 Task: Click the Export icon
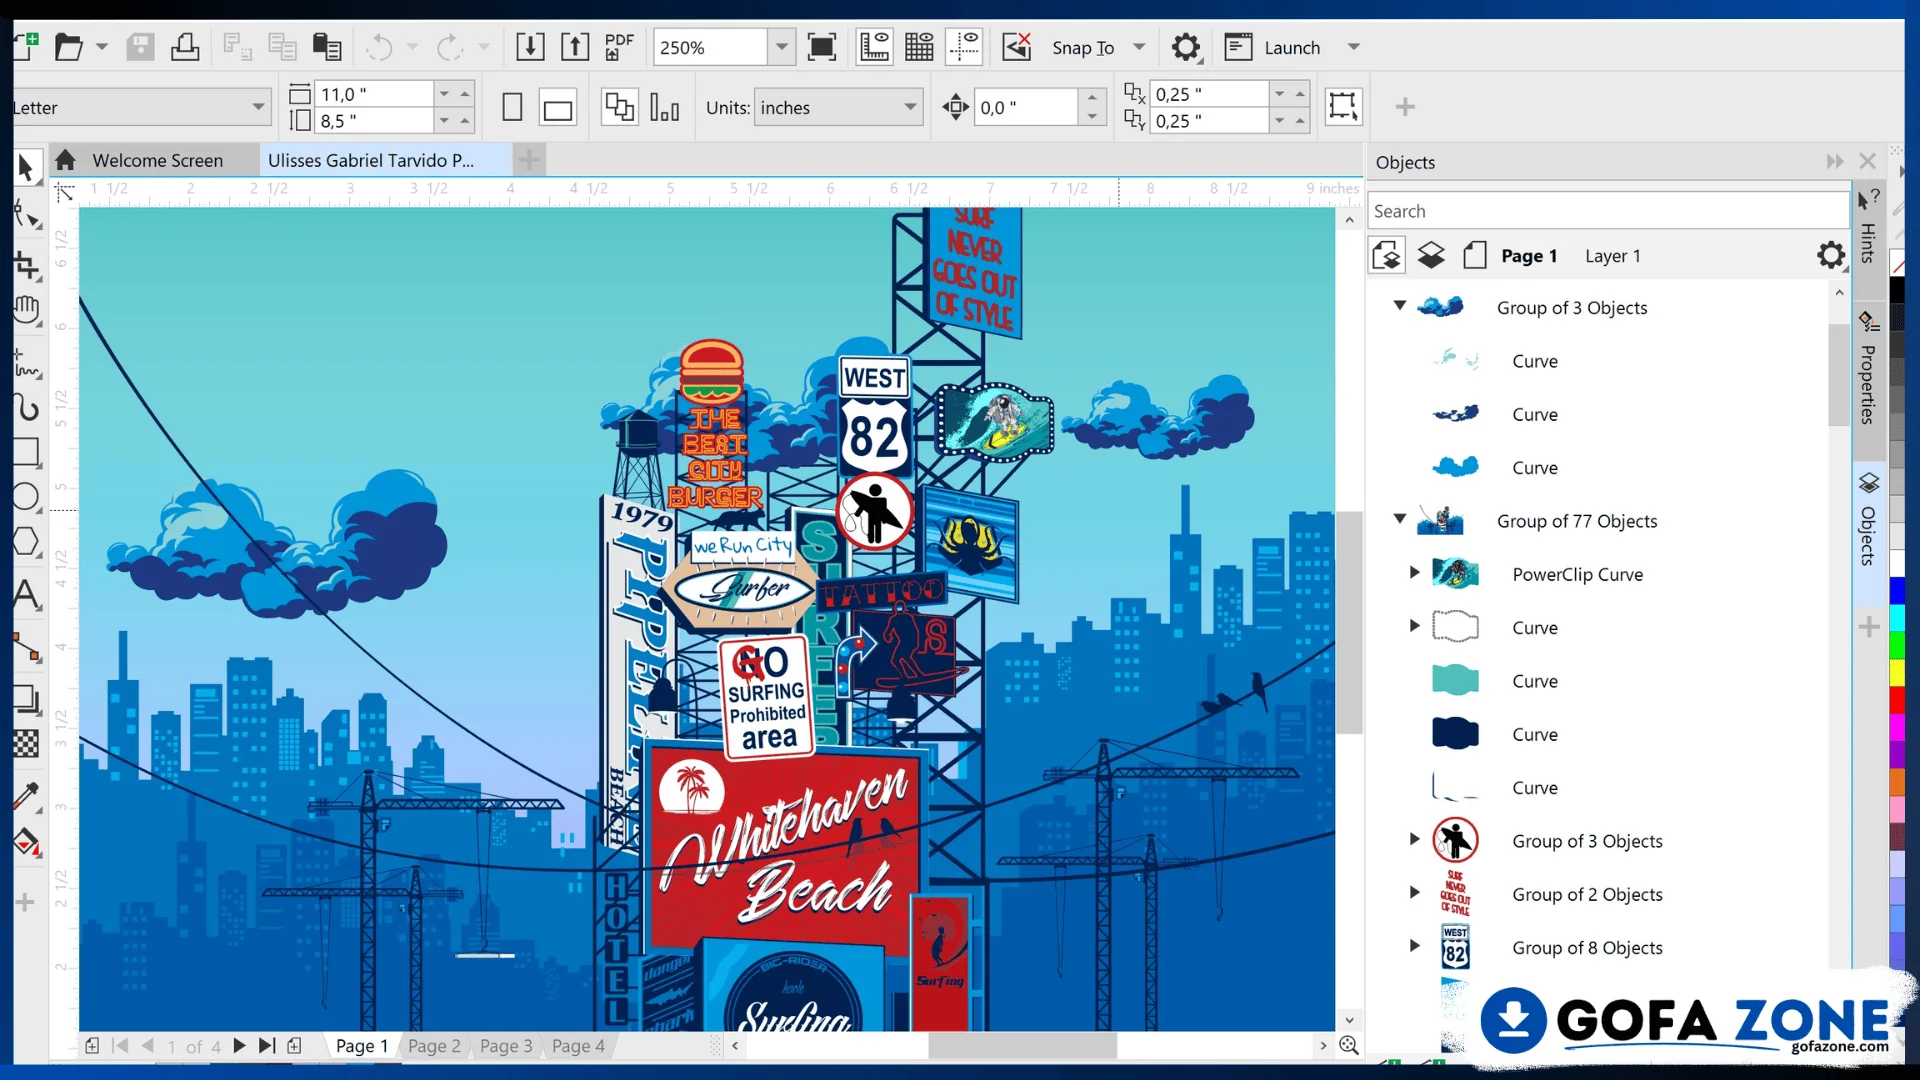pos(575,47)
